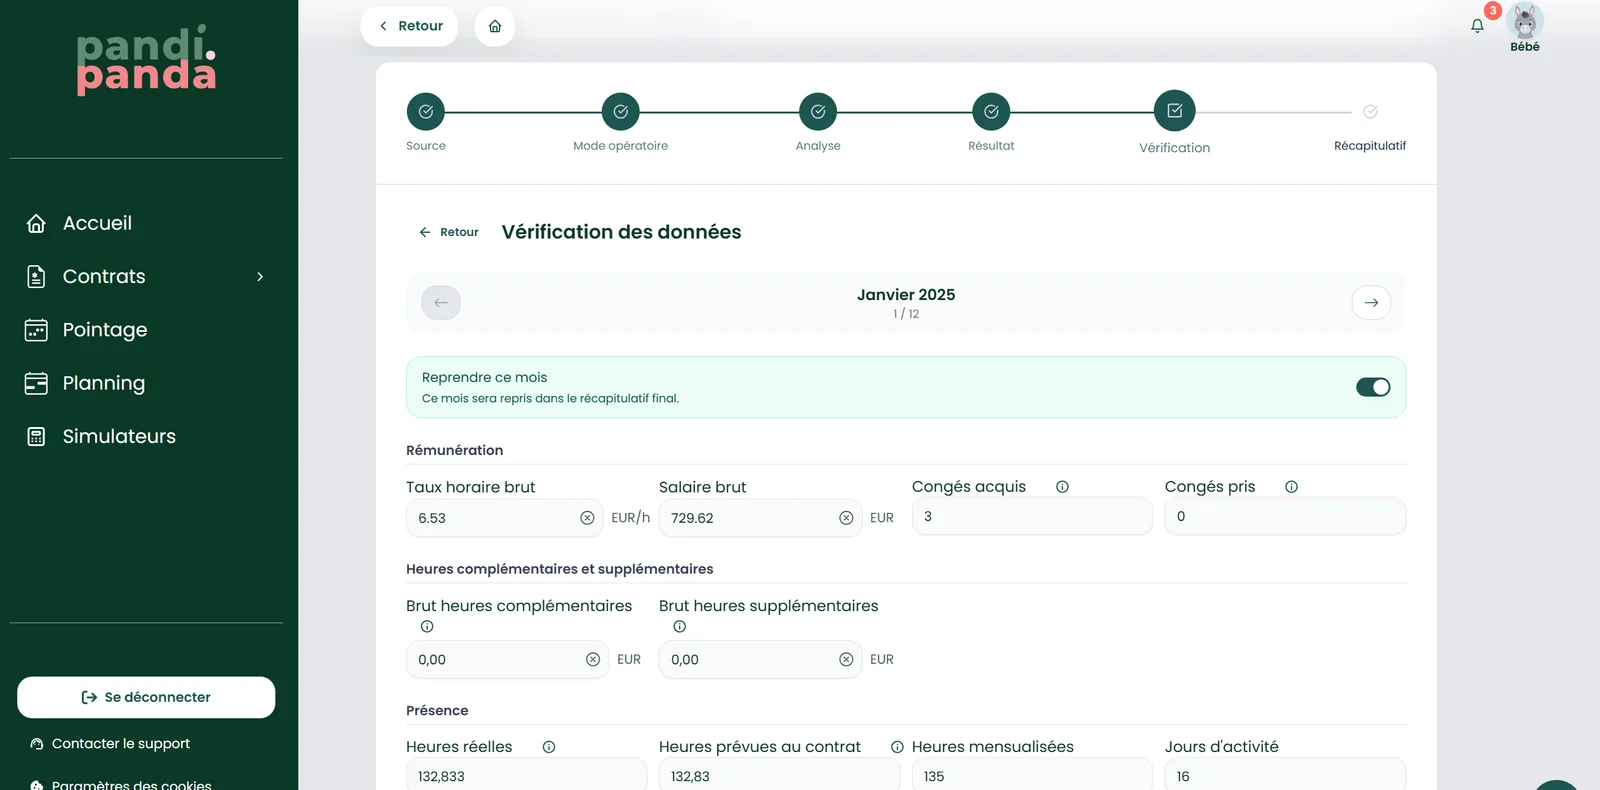The width and height of the screenshot is (1600, 790).
Task: Click the Source step icon
Action: click(x=426, y=112)
